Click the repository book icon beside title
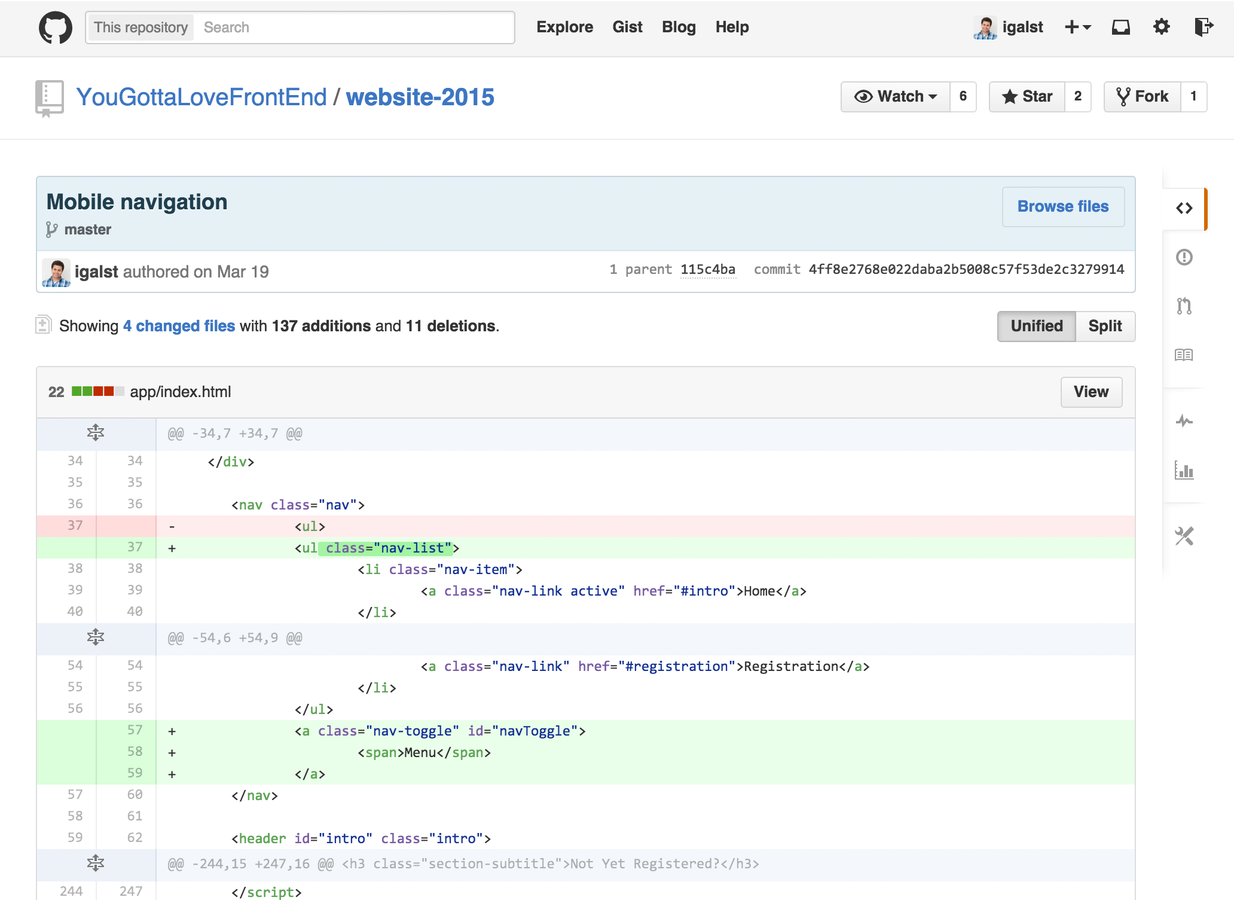 pos(49,98)
